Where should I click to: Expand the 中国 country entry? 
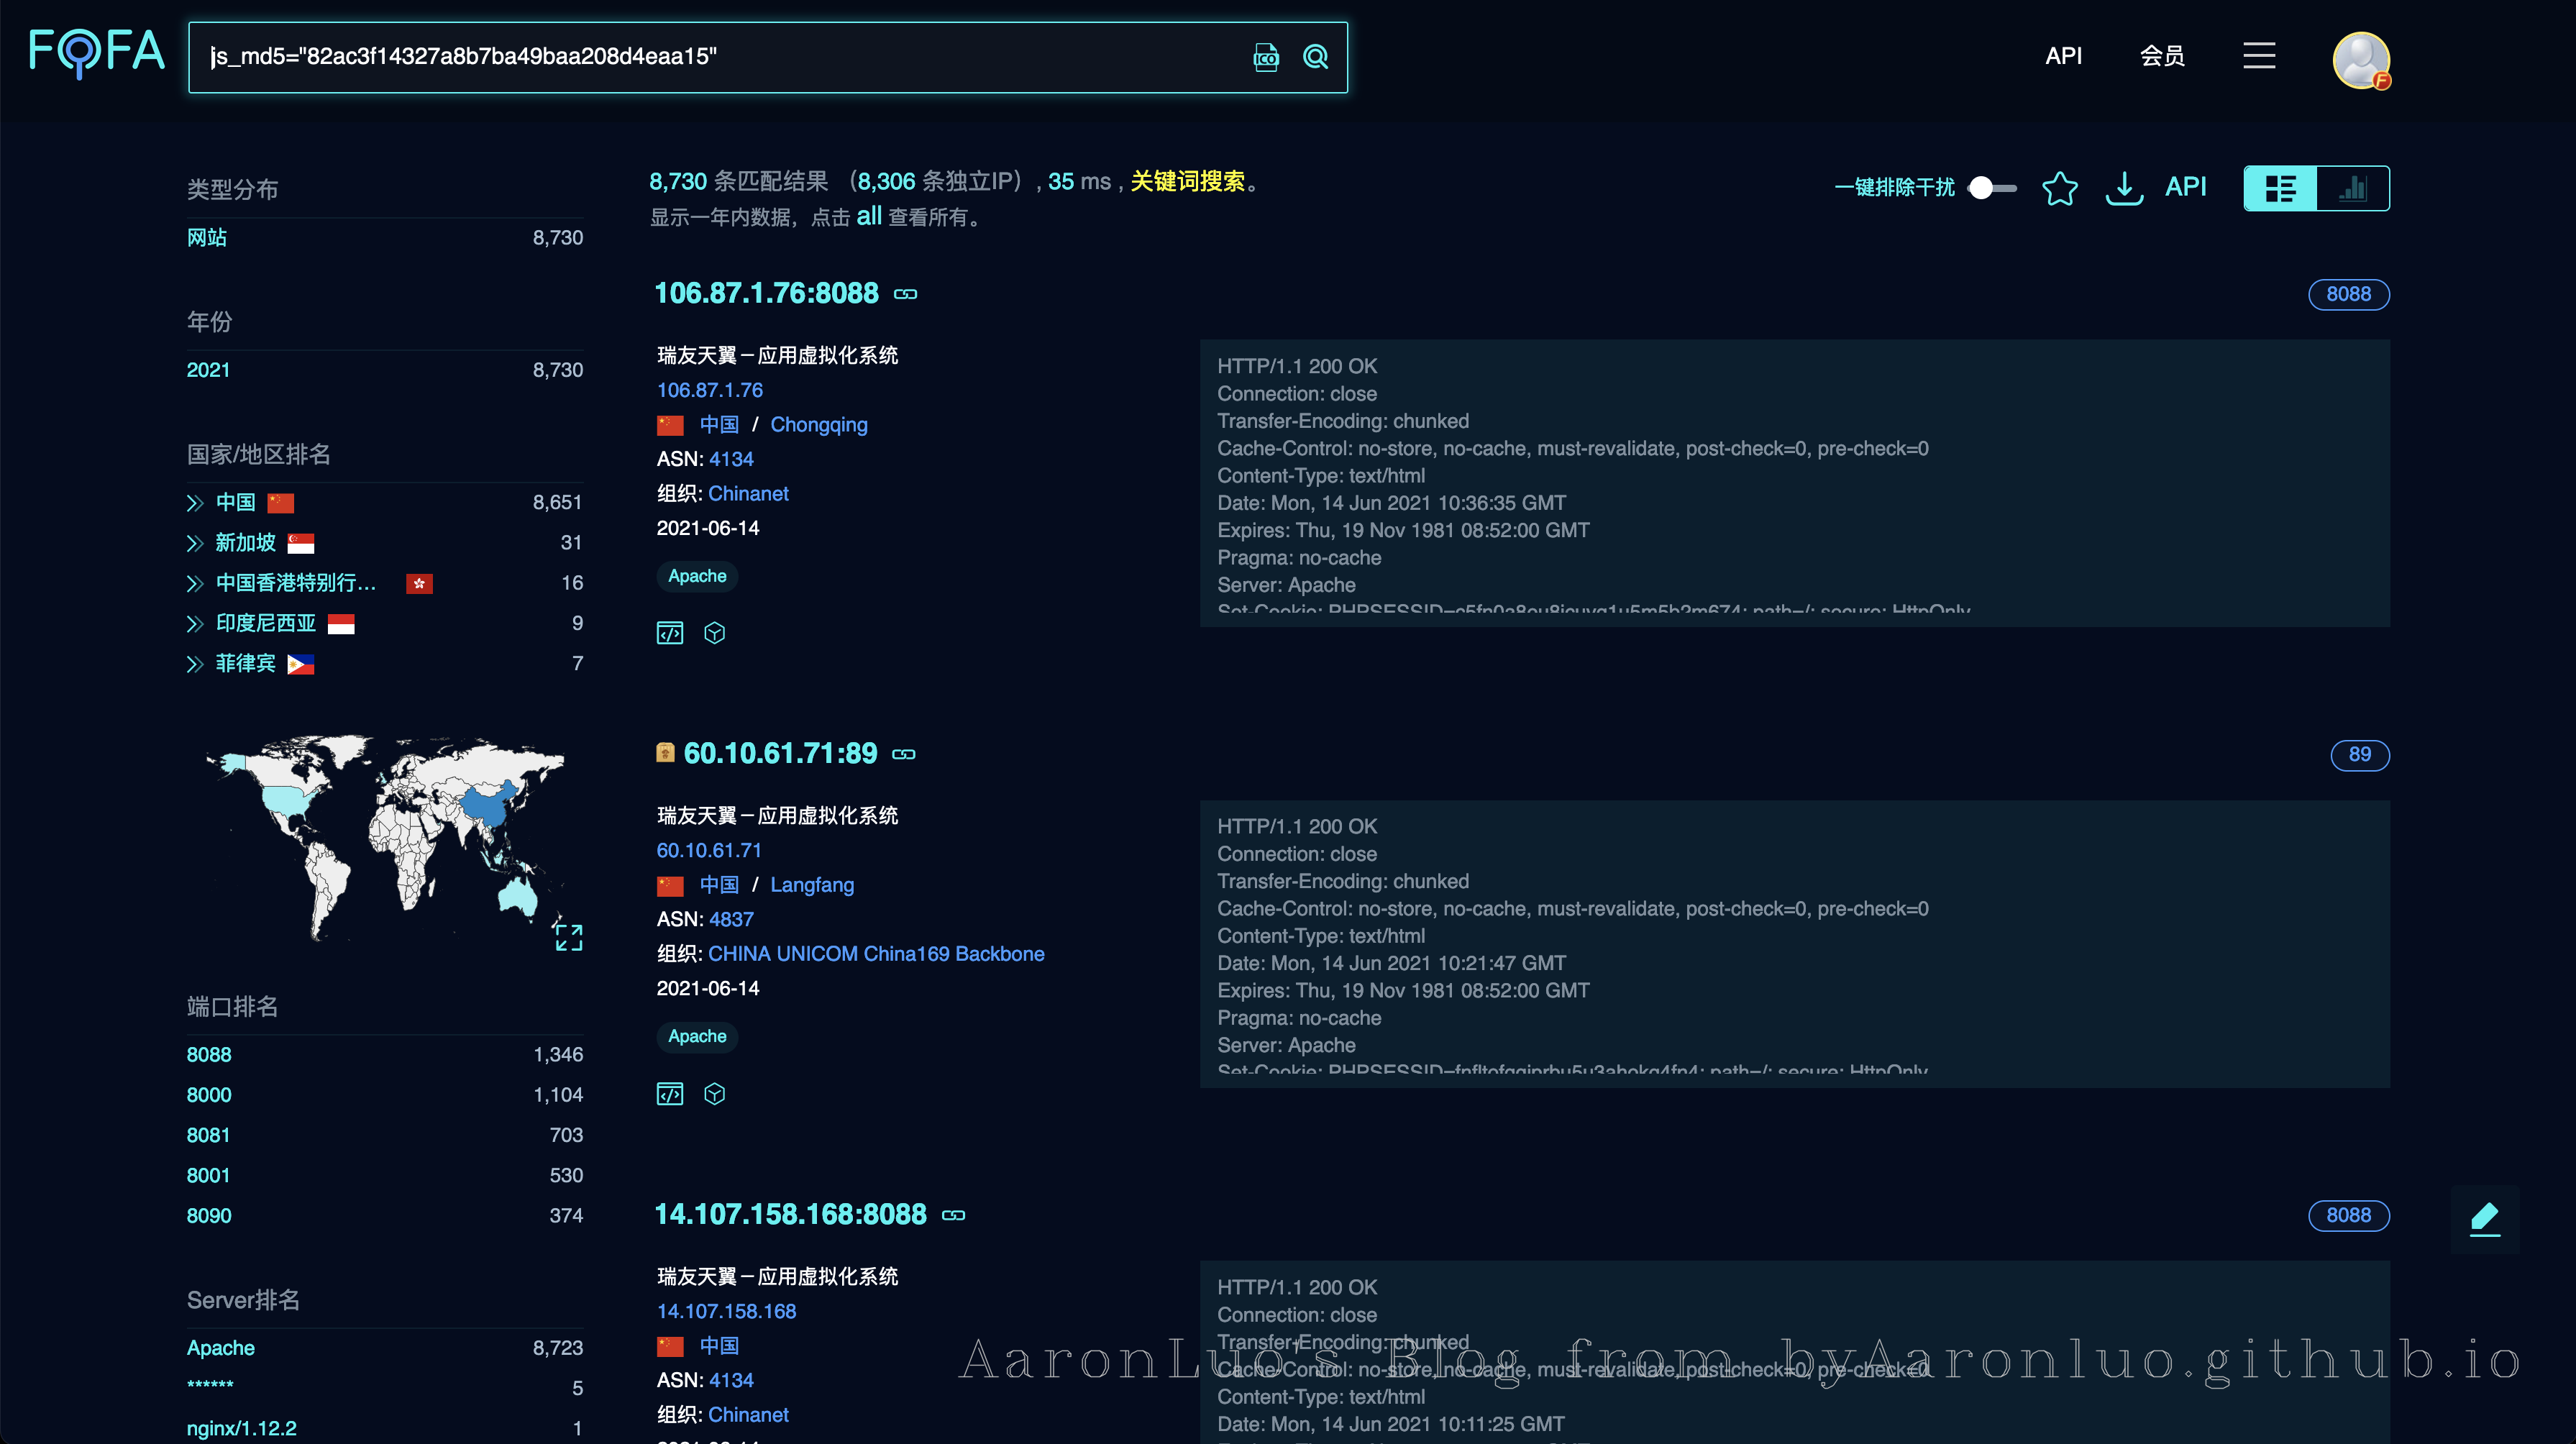point(195,503)
